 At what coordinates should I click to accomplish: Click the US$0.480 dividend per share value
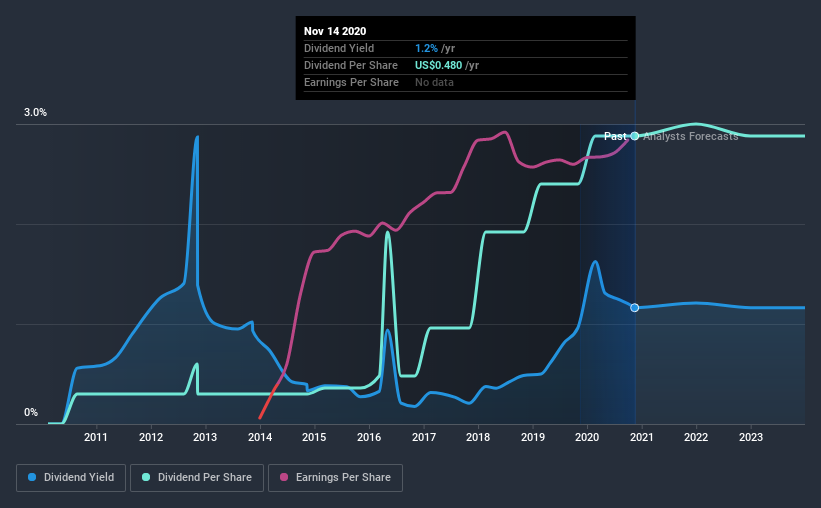(x=438, y=65)
